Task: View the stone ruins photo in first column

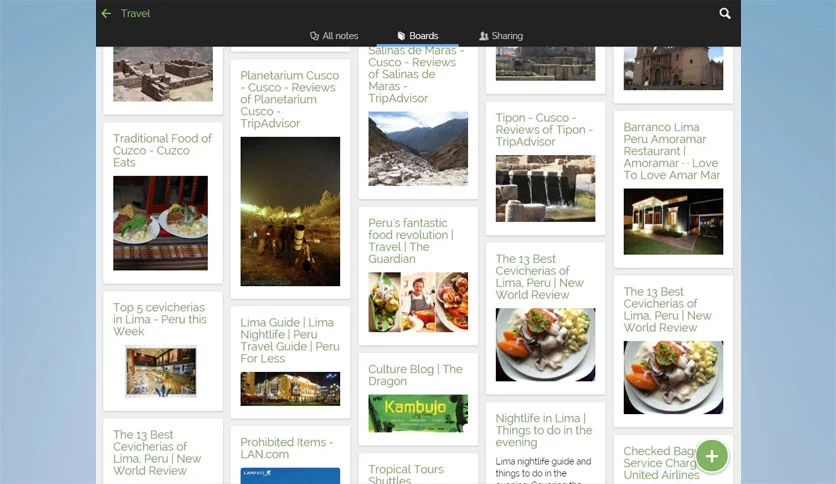Action: (x=163, y=74)
